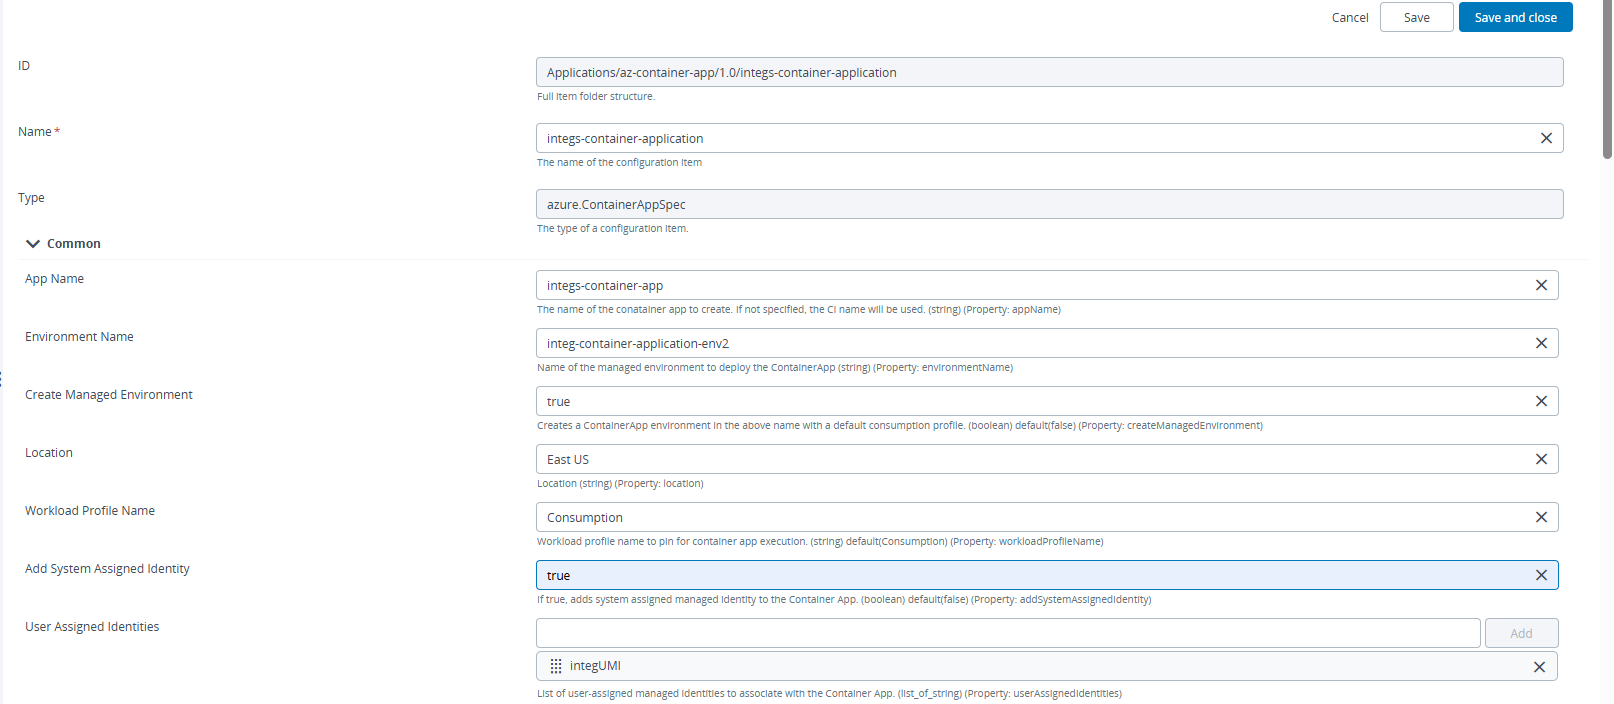The image size is (1614, 704).
Task: Click the vertical scrollbar on the right
Action: pos(1607,80)
